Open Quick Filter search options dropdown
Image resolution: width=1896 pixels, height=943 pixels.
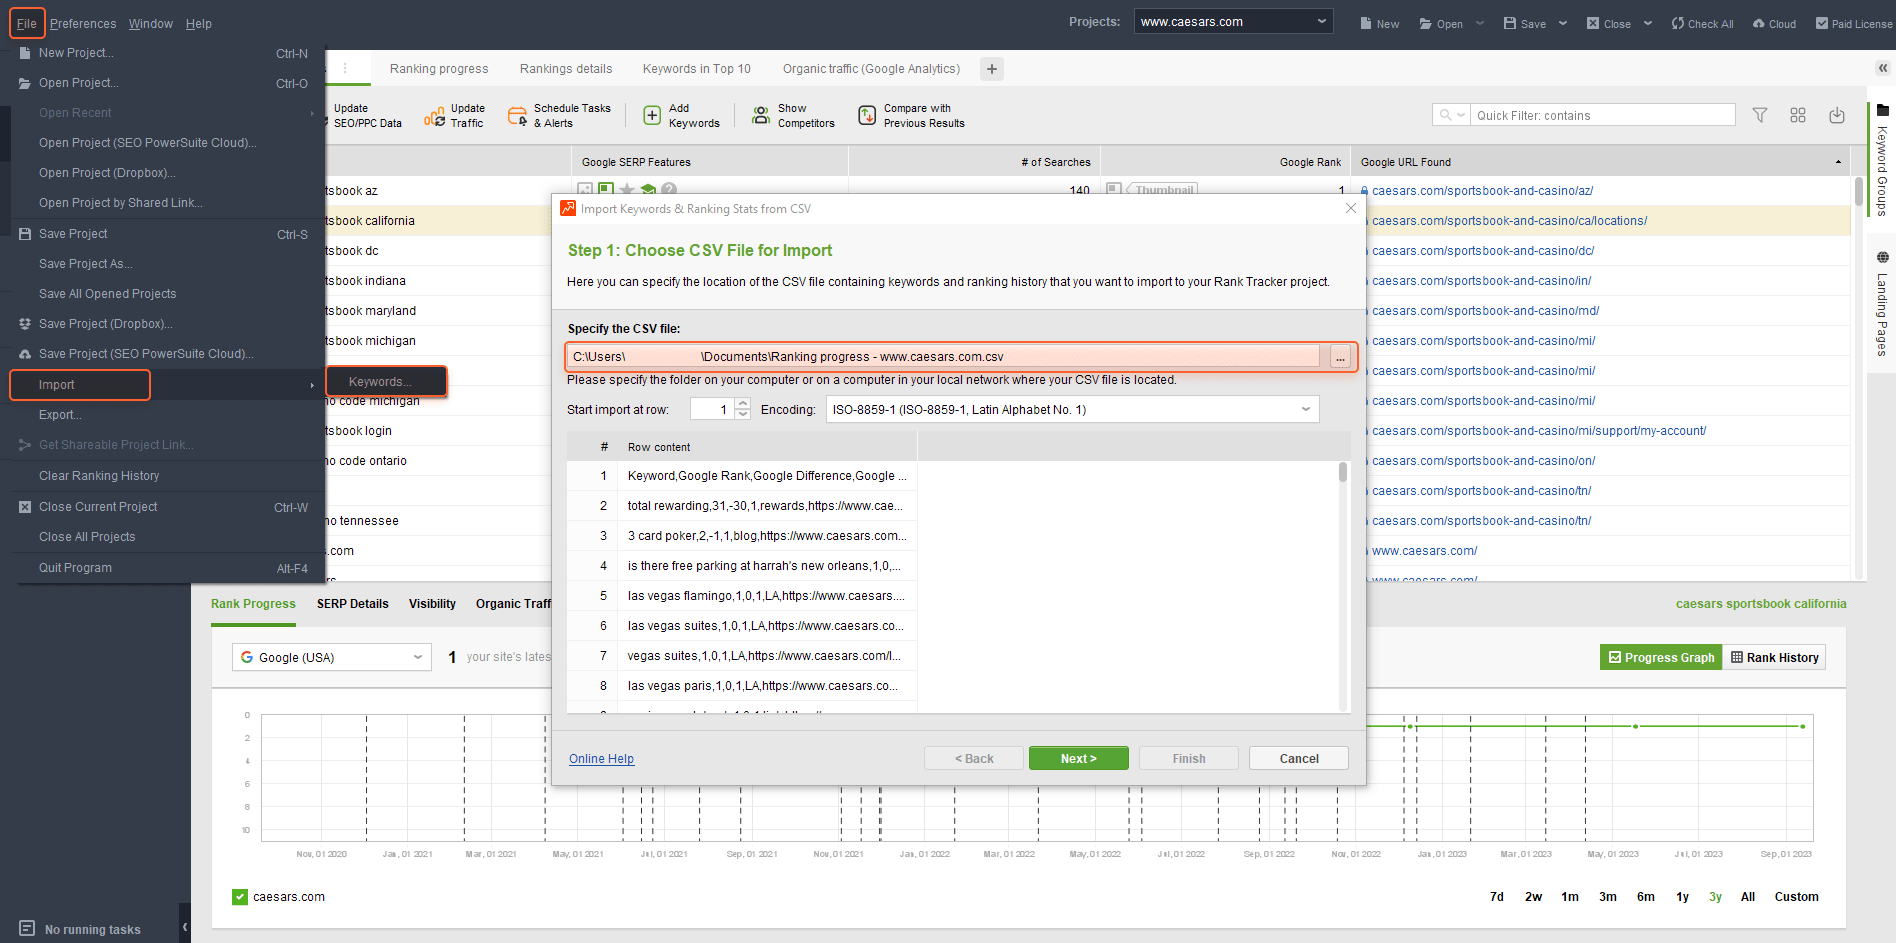(1451, 115)
